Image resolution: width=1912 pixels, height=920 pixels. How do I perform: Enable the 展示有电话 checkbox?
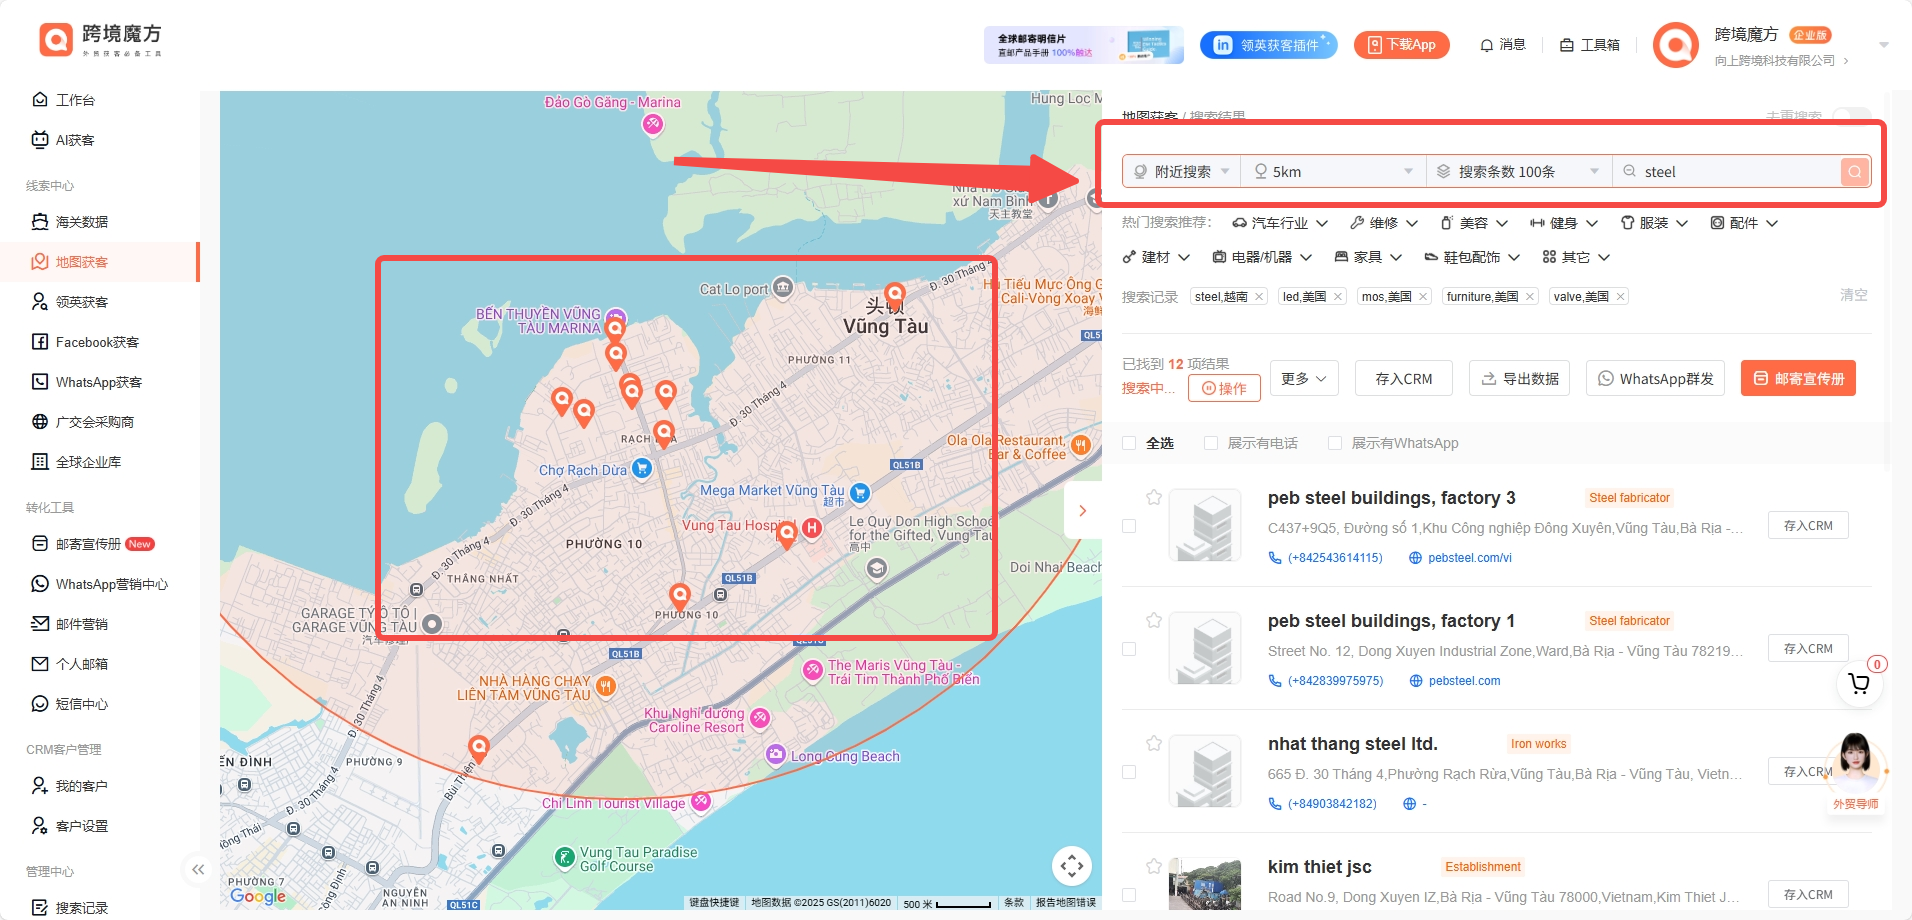click(x=1211, y=443)
